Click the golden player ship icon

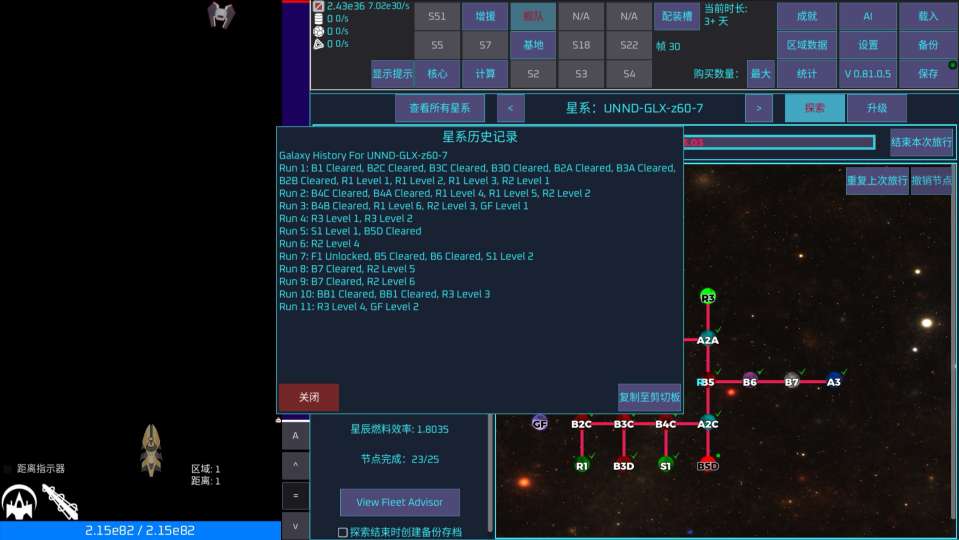[151, 450]
